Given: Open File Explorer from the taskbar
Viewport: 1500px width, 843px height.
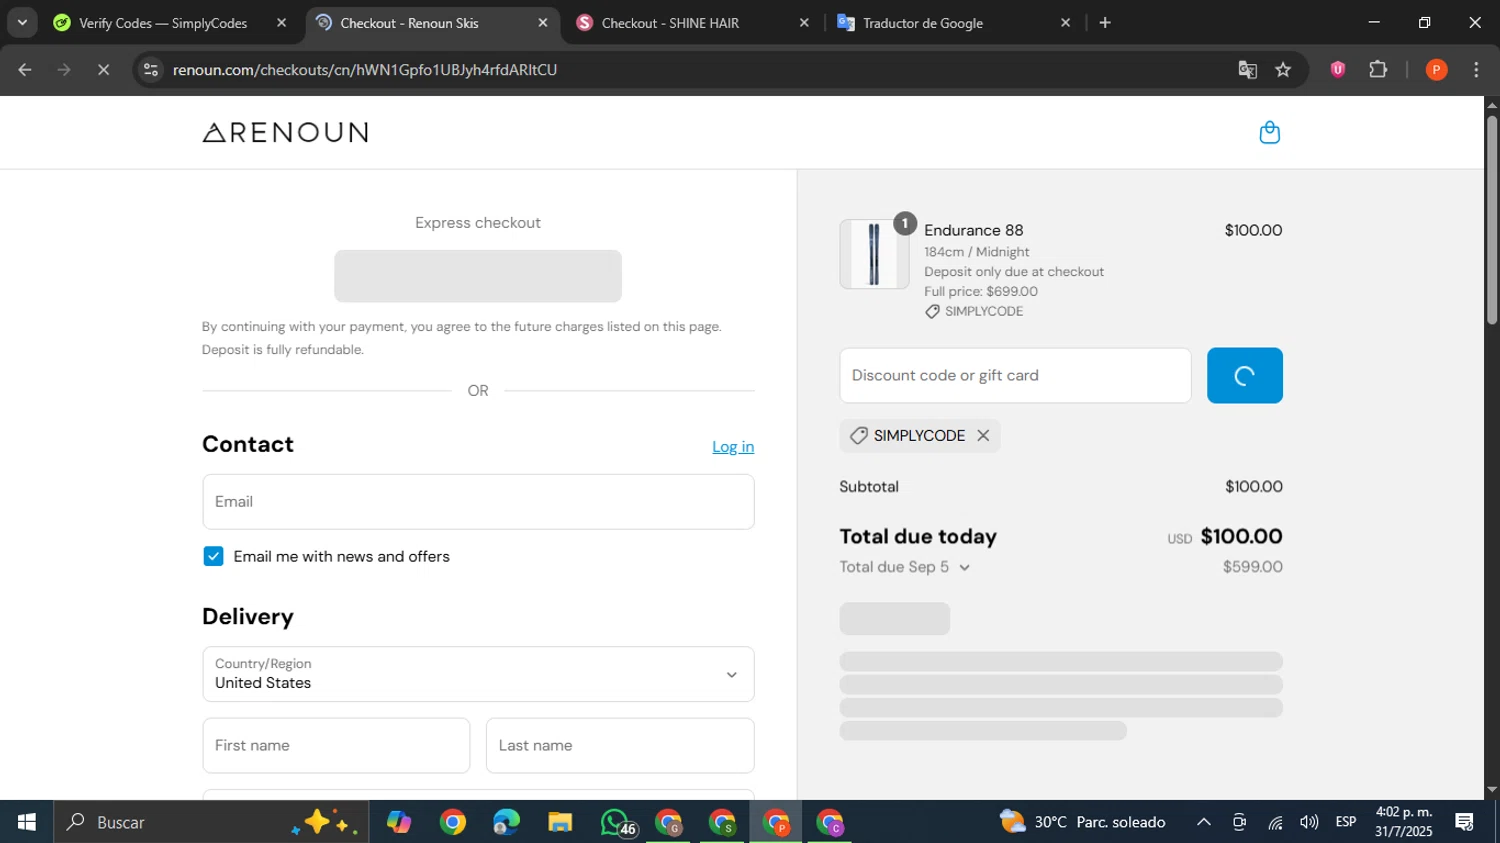Looking at the screenshot, I should [560, 822].
